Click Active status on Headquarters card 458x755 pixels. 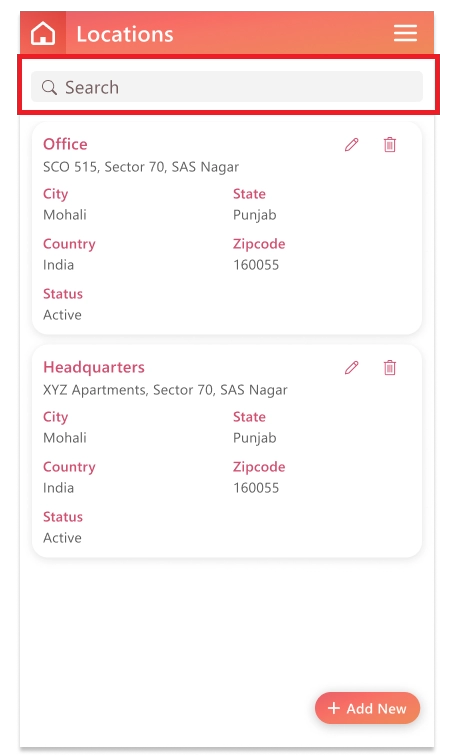[62, 537]
